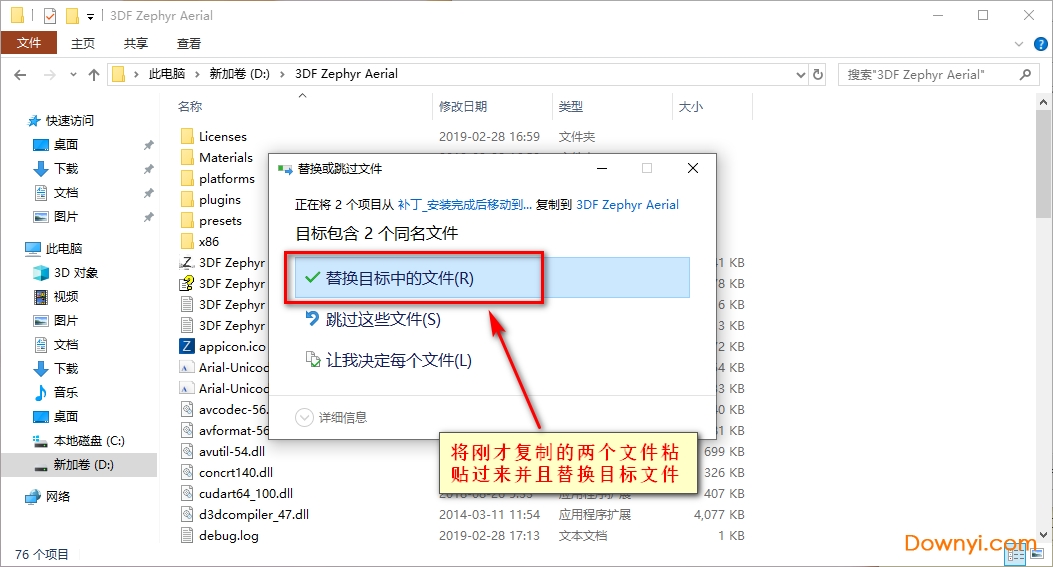Select 本地磁盘 (C:) drive in sidebar
1053x567 pixels.
point(88,441)
